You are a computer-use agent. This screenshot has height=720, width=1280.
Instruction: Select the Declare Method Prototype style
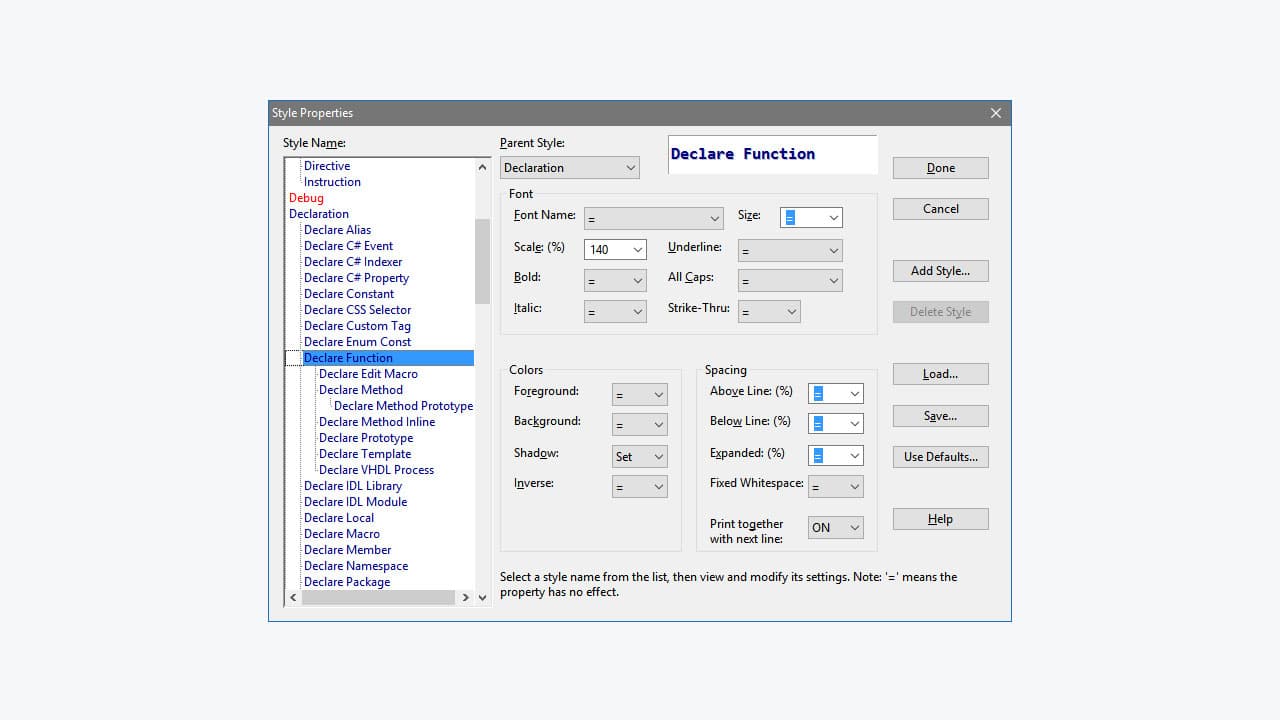click(404, 405)
